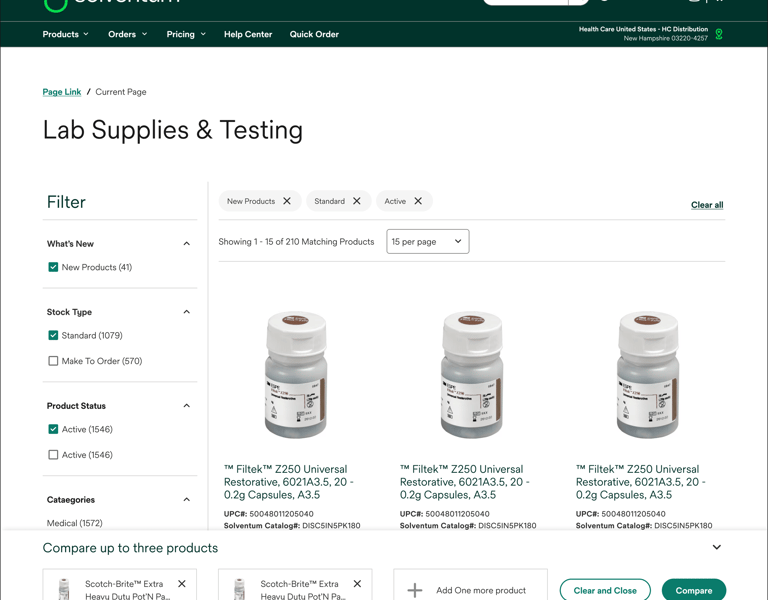Uncheck the checked Active (1546) checkbox

coord(53,429)
